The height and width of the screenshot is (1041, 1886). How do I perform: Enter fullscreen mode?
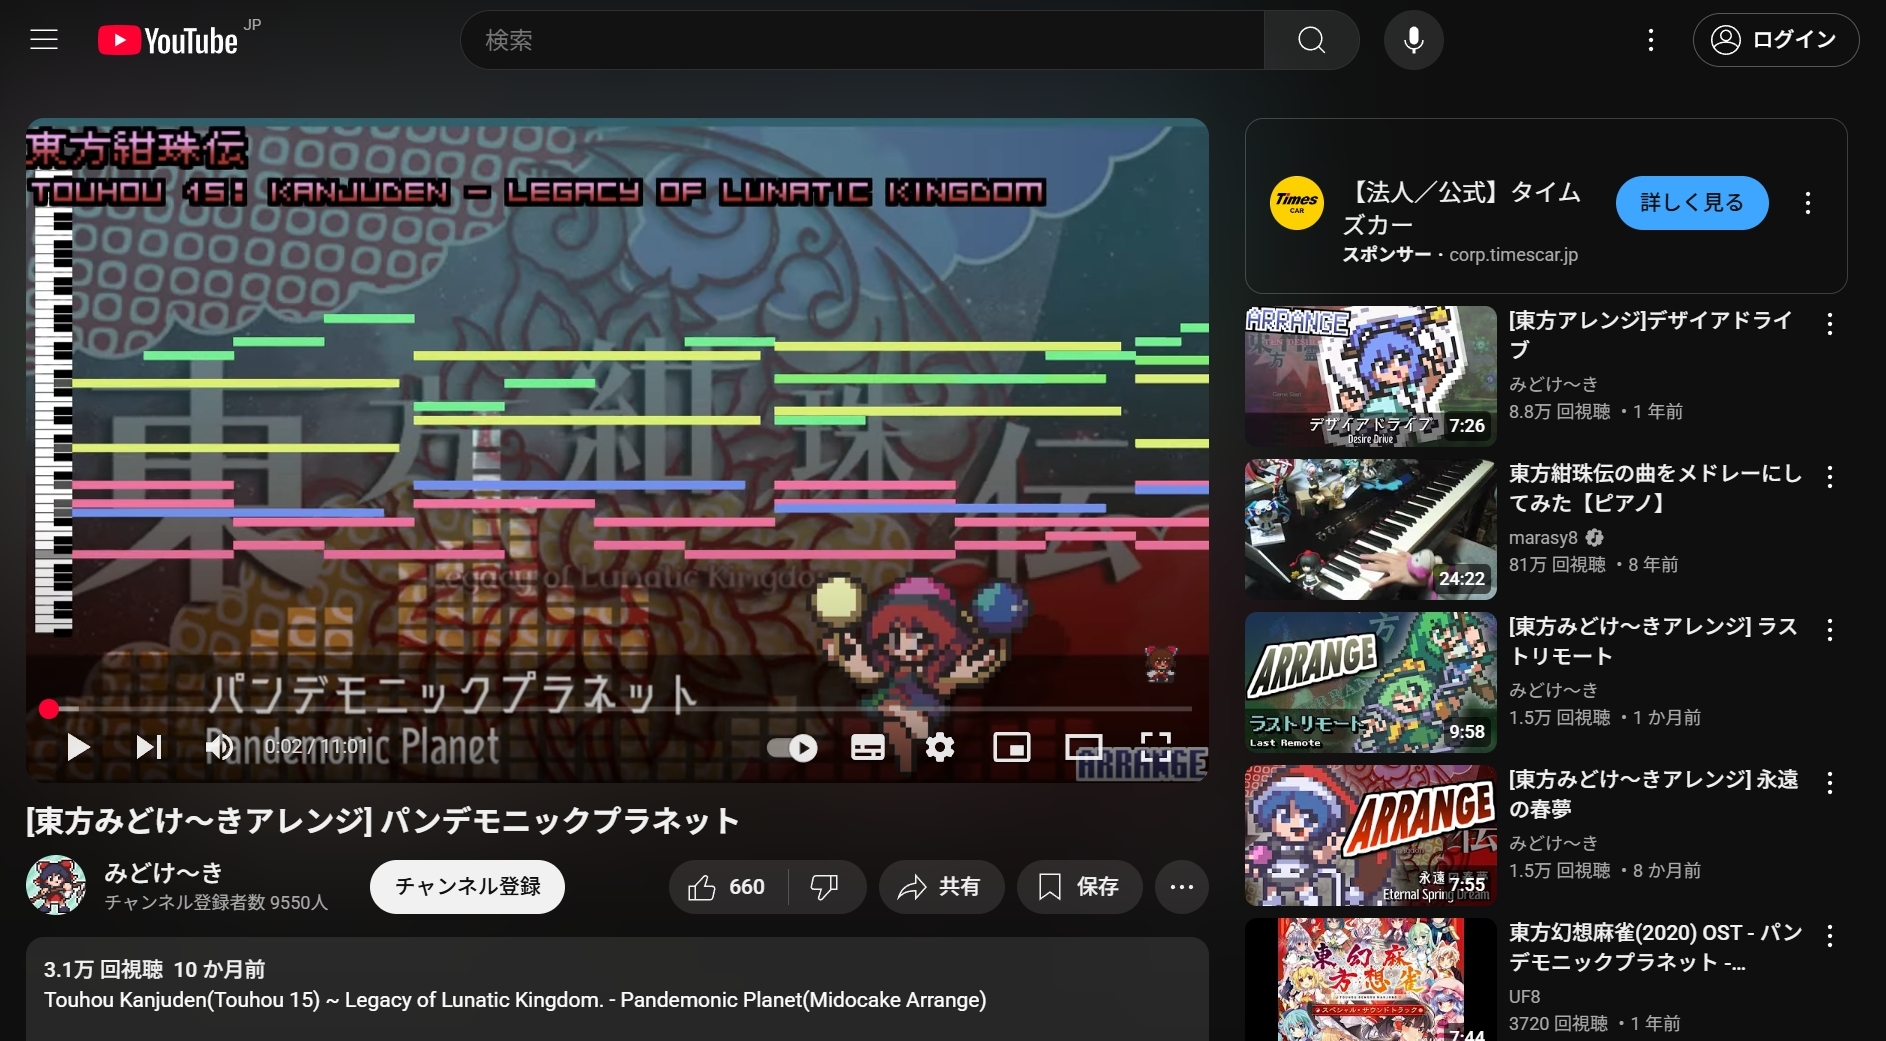[1156, 747]
